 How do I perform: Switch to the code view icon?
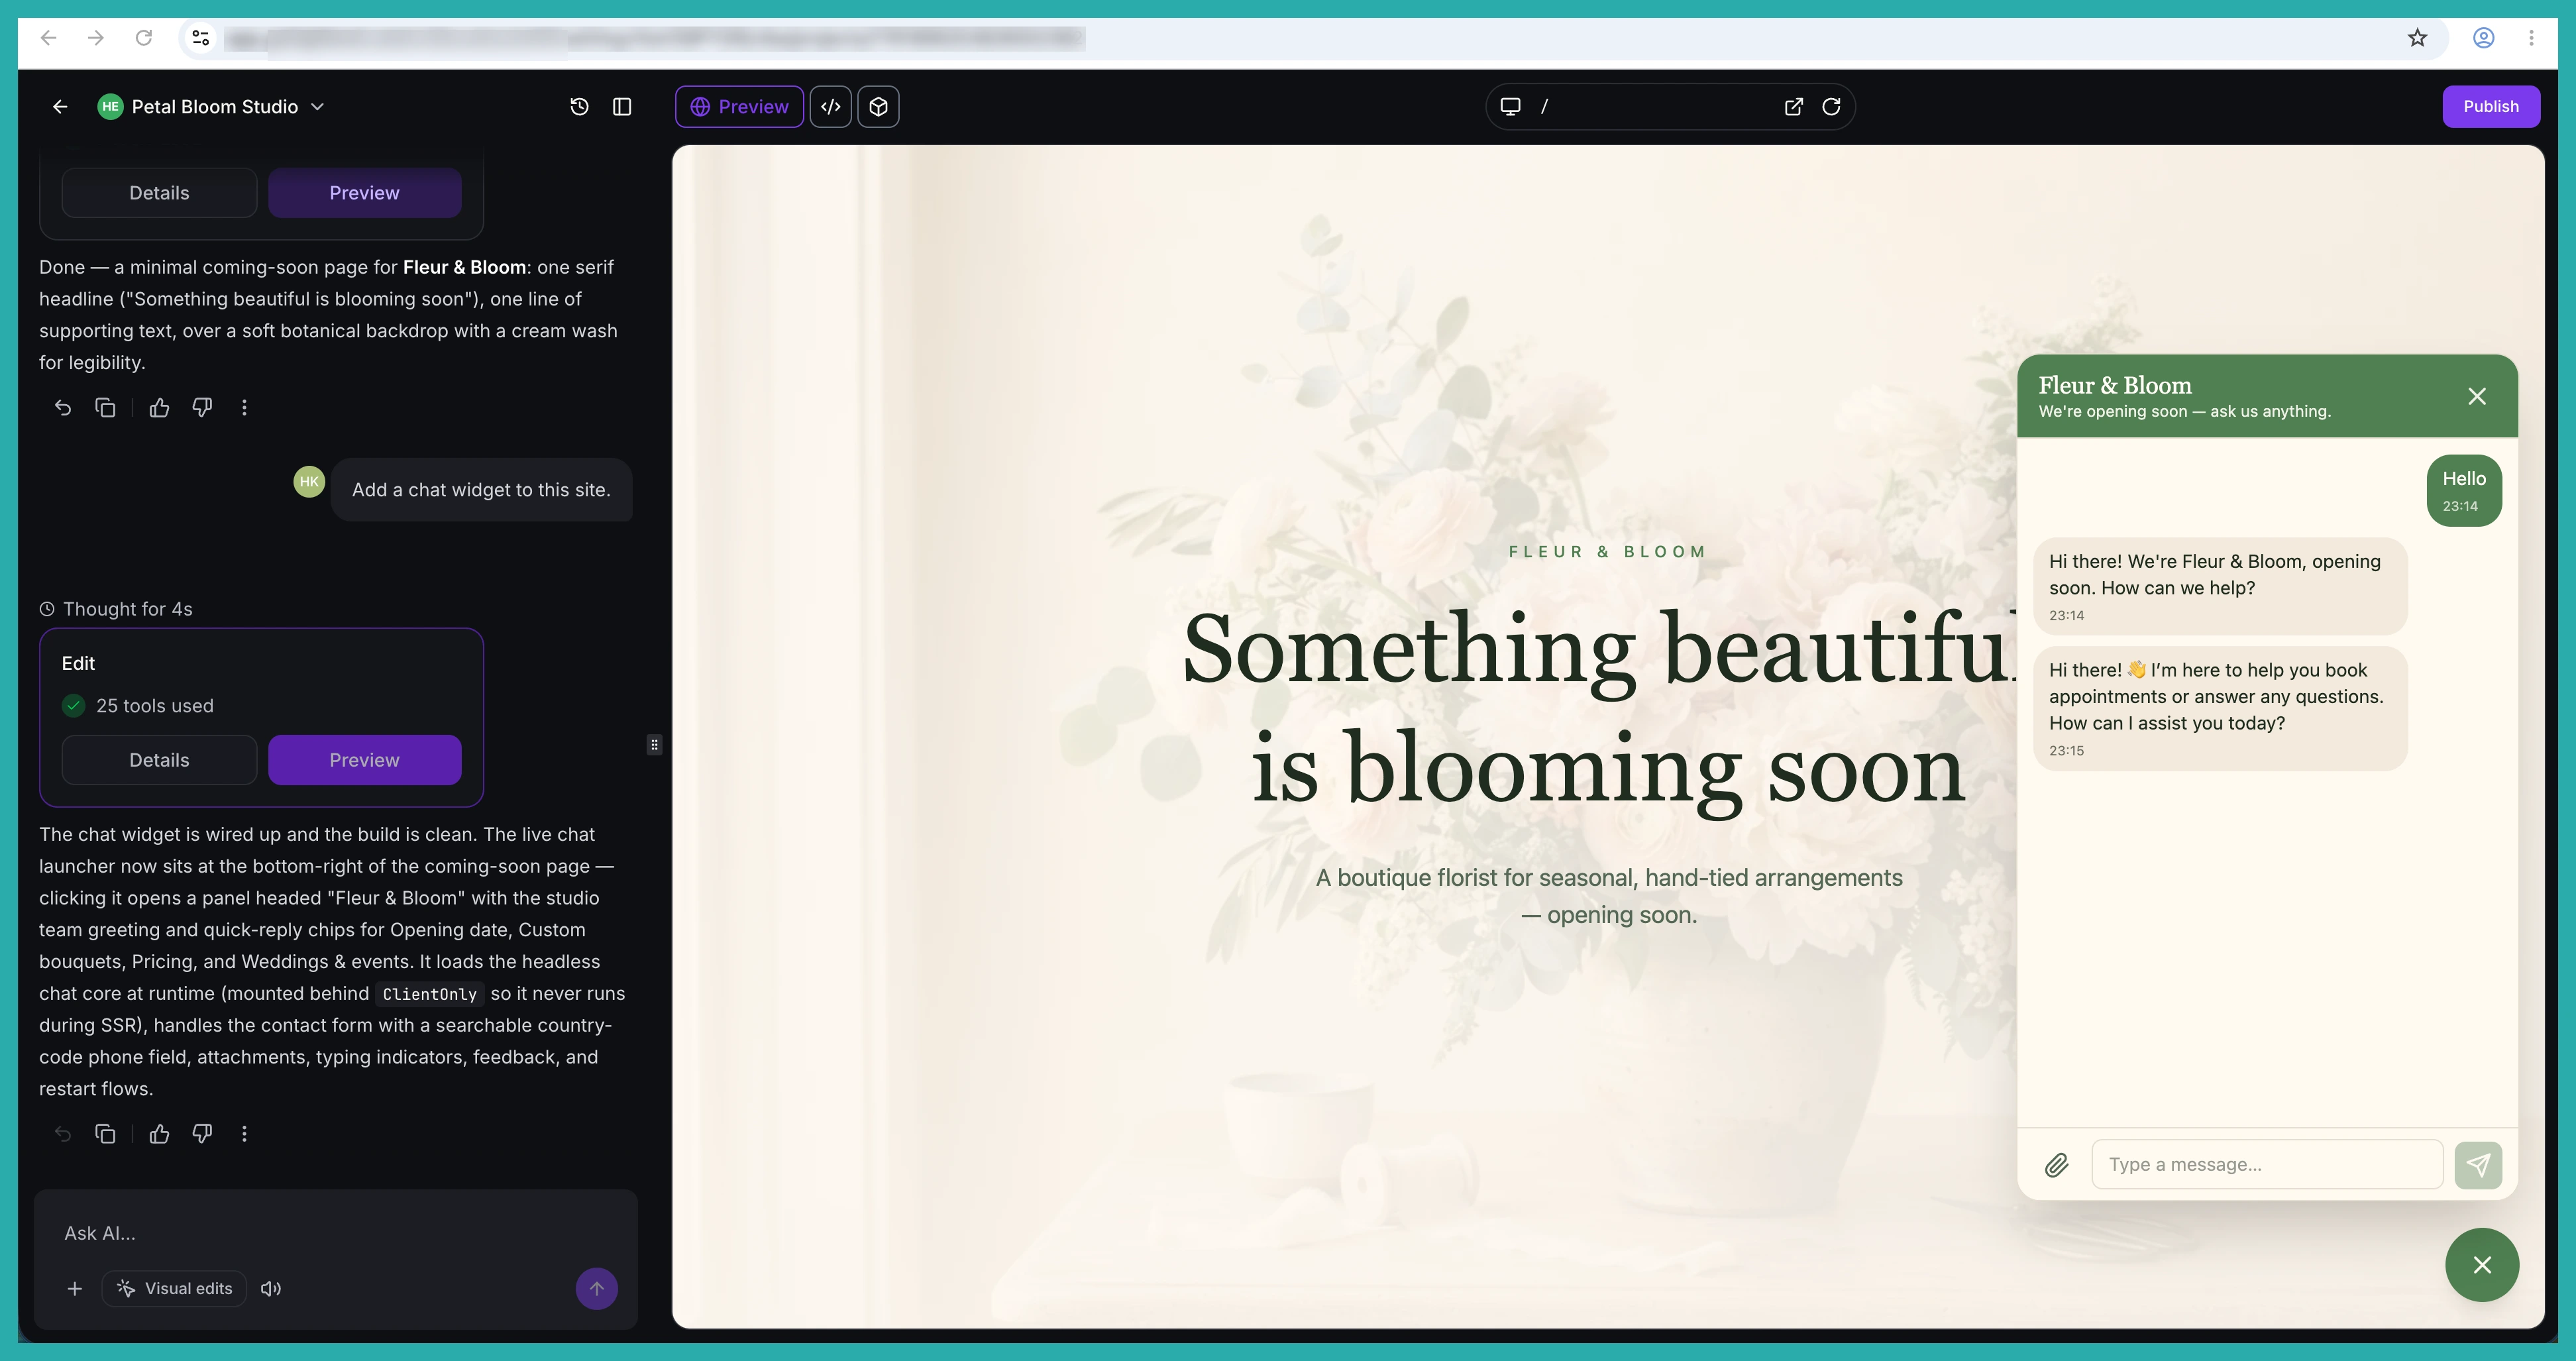point(831,107)
